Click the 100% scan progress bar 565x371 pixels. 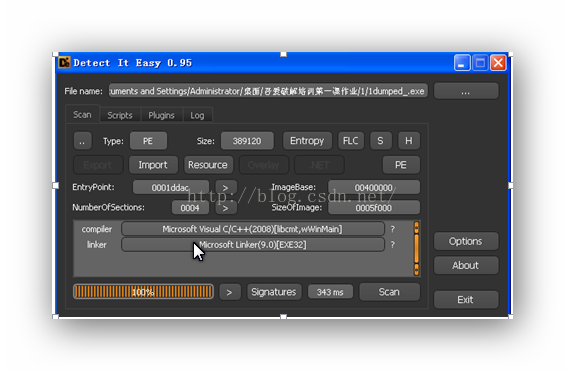click(x=143, y=292)
